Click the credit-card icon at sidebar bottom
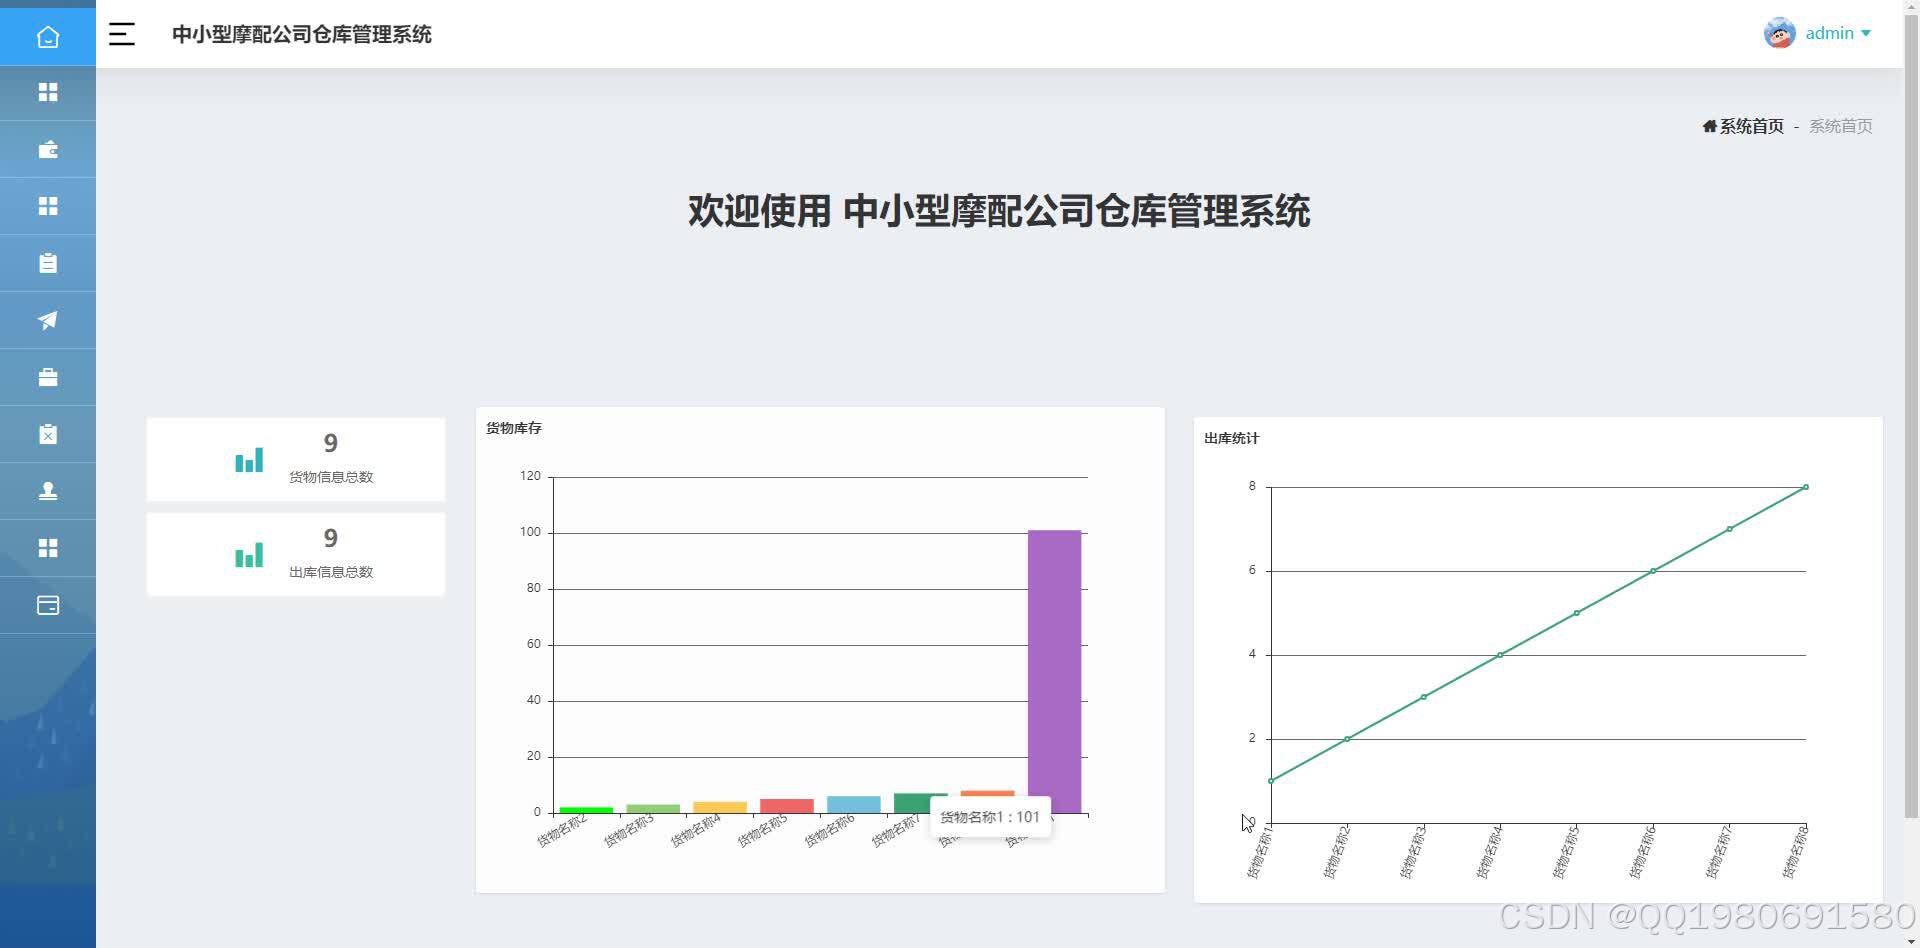This screenshot has width=1920, height=948. click(47, 605)
